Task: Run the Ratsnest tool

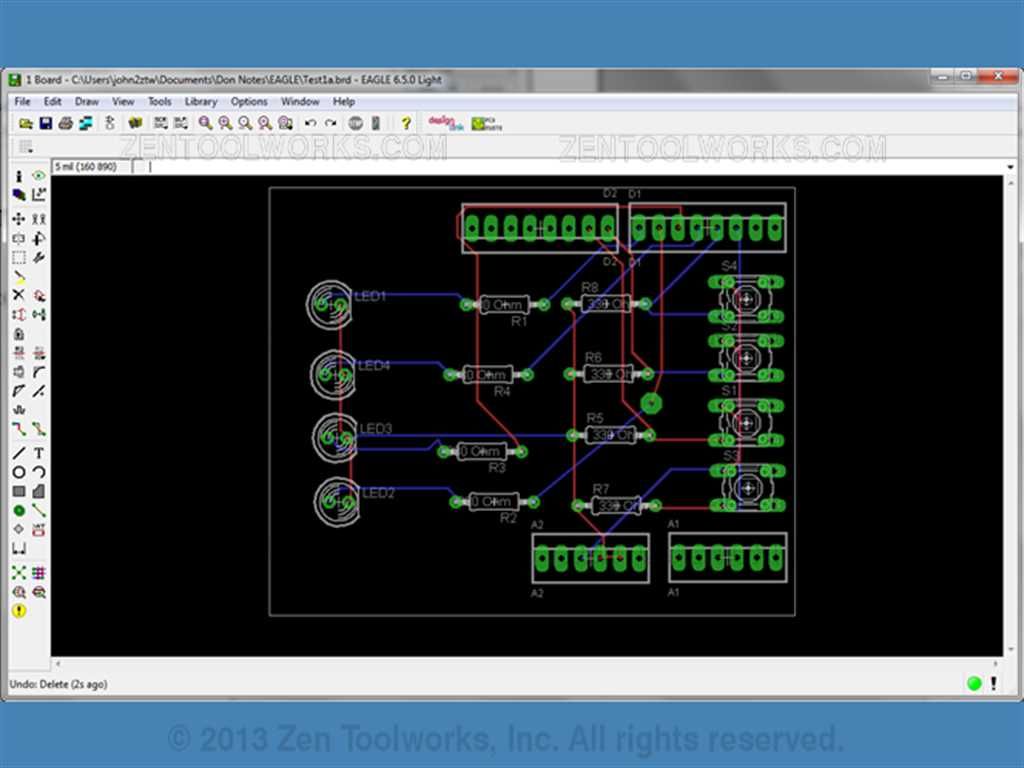Action: 19,573
